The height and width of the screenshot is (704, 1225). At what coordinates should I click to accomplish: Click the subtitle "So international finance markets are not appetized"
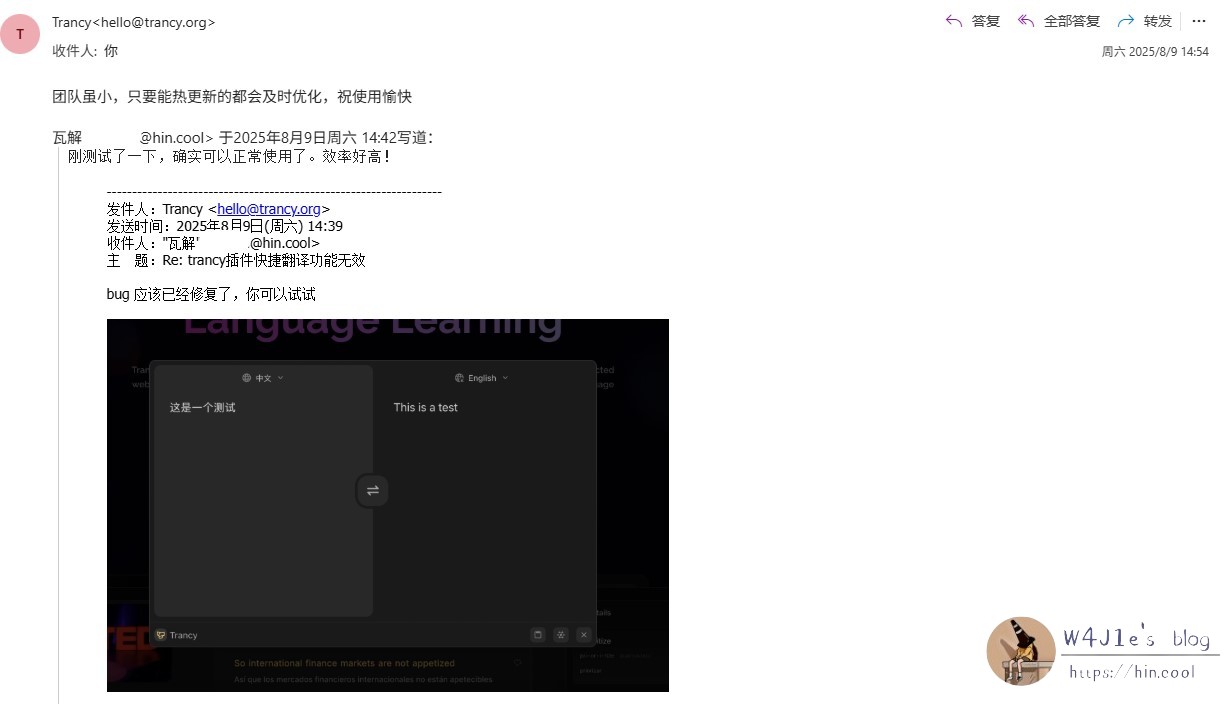point(344,663)
